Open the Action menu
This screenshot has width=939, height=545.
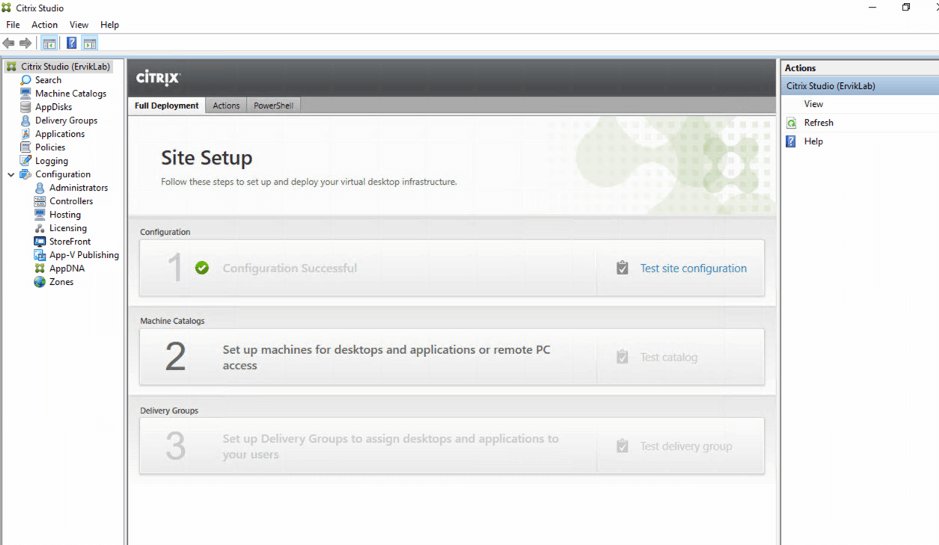tap(44, 25)
